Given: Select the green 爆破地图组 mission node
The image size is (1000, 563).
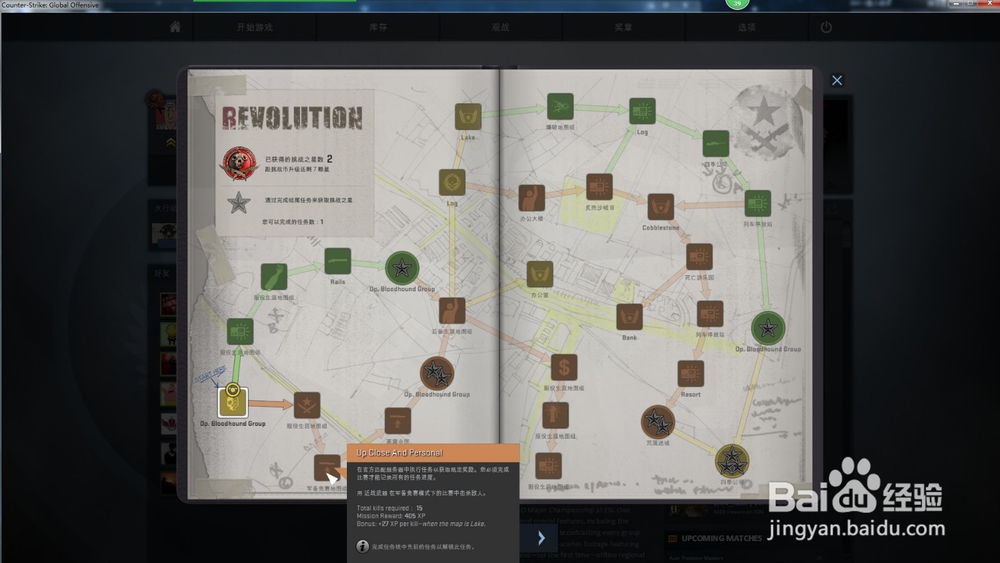Looking at the screenshot, I should click(560, 106).
